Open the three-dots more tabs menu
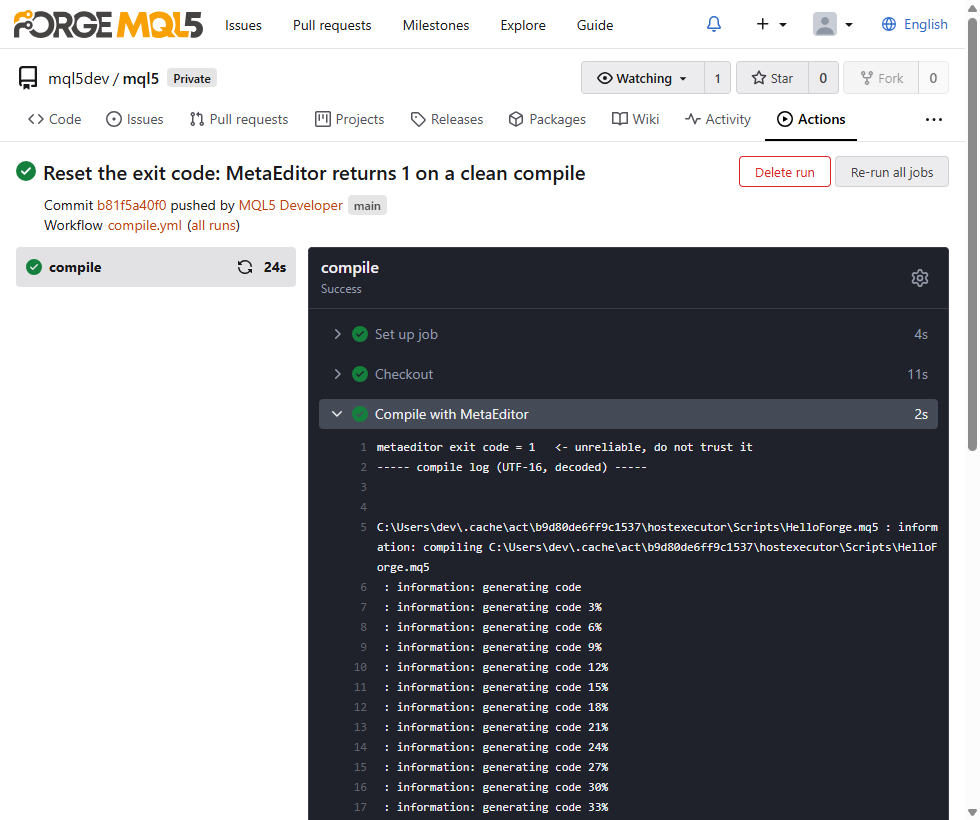Image resolution: width=980 pixels, height=820 pixels. pyautogui.click(x=933, y=119)
